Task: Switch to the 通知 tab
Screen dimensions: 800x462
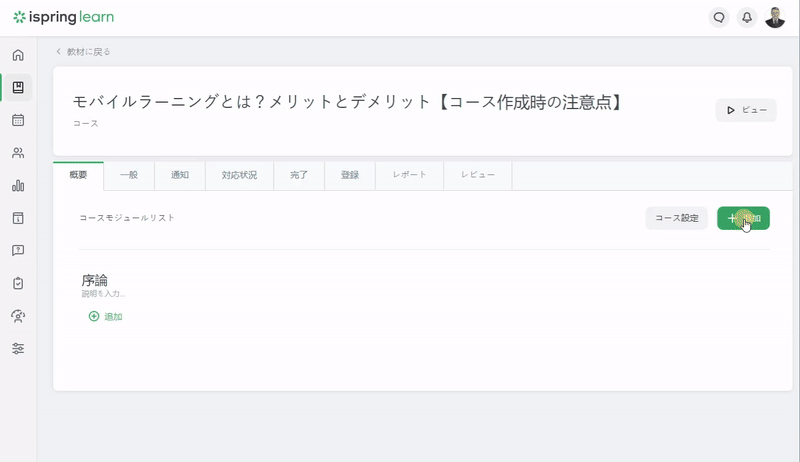Action: coord(180,175)
